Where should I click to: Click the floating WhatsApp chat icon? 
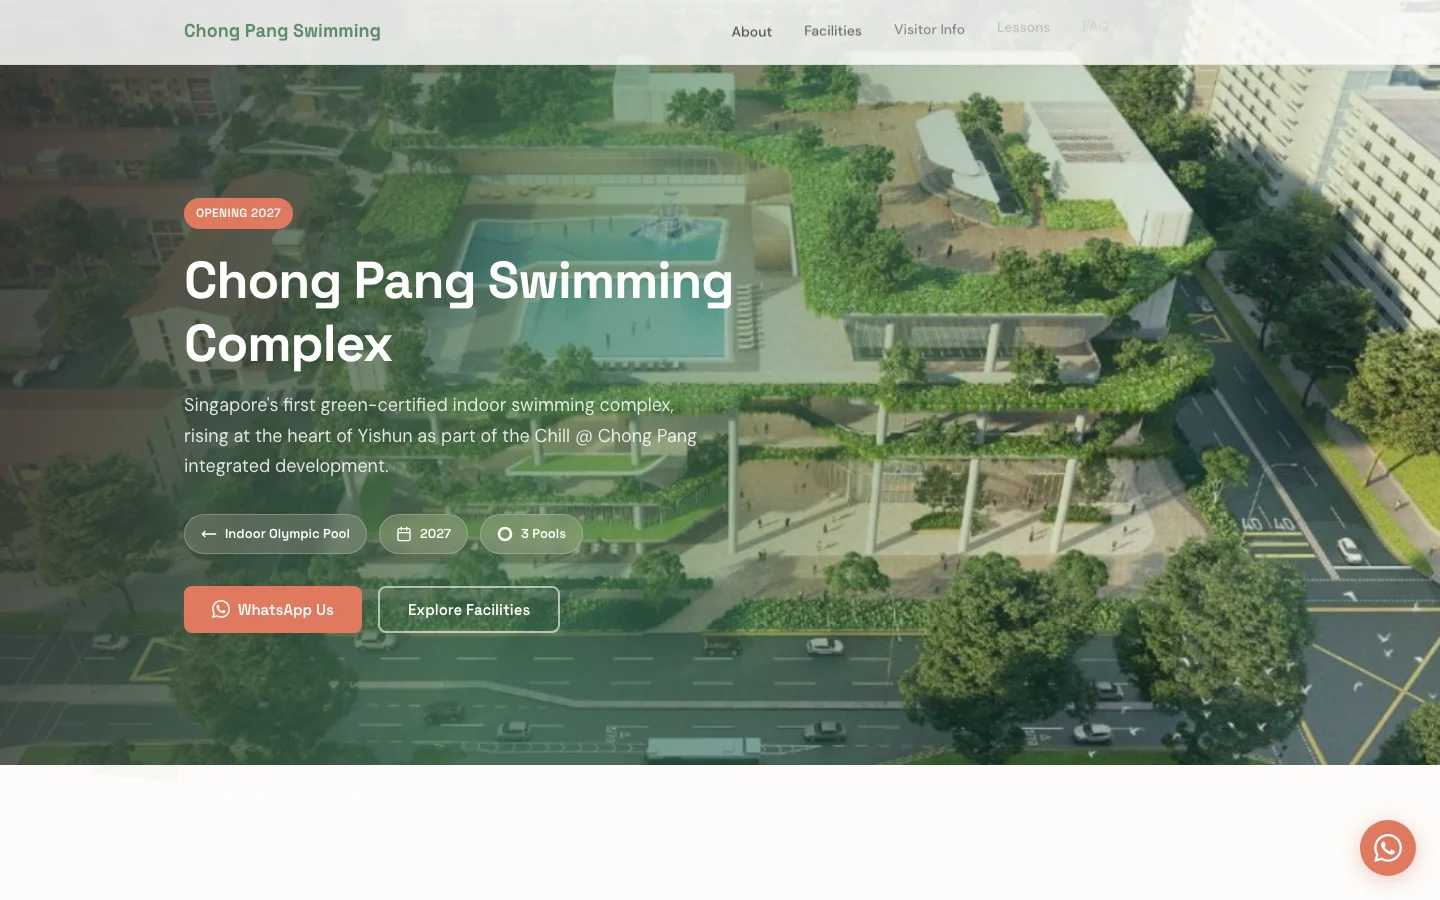tap(1387, 848)
